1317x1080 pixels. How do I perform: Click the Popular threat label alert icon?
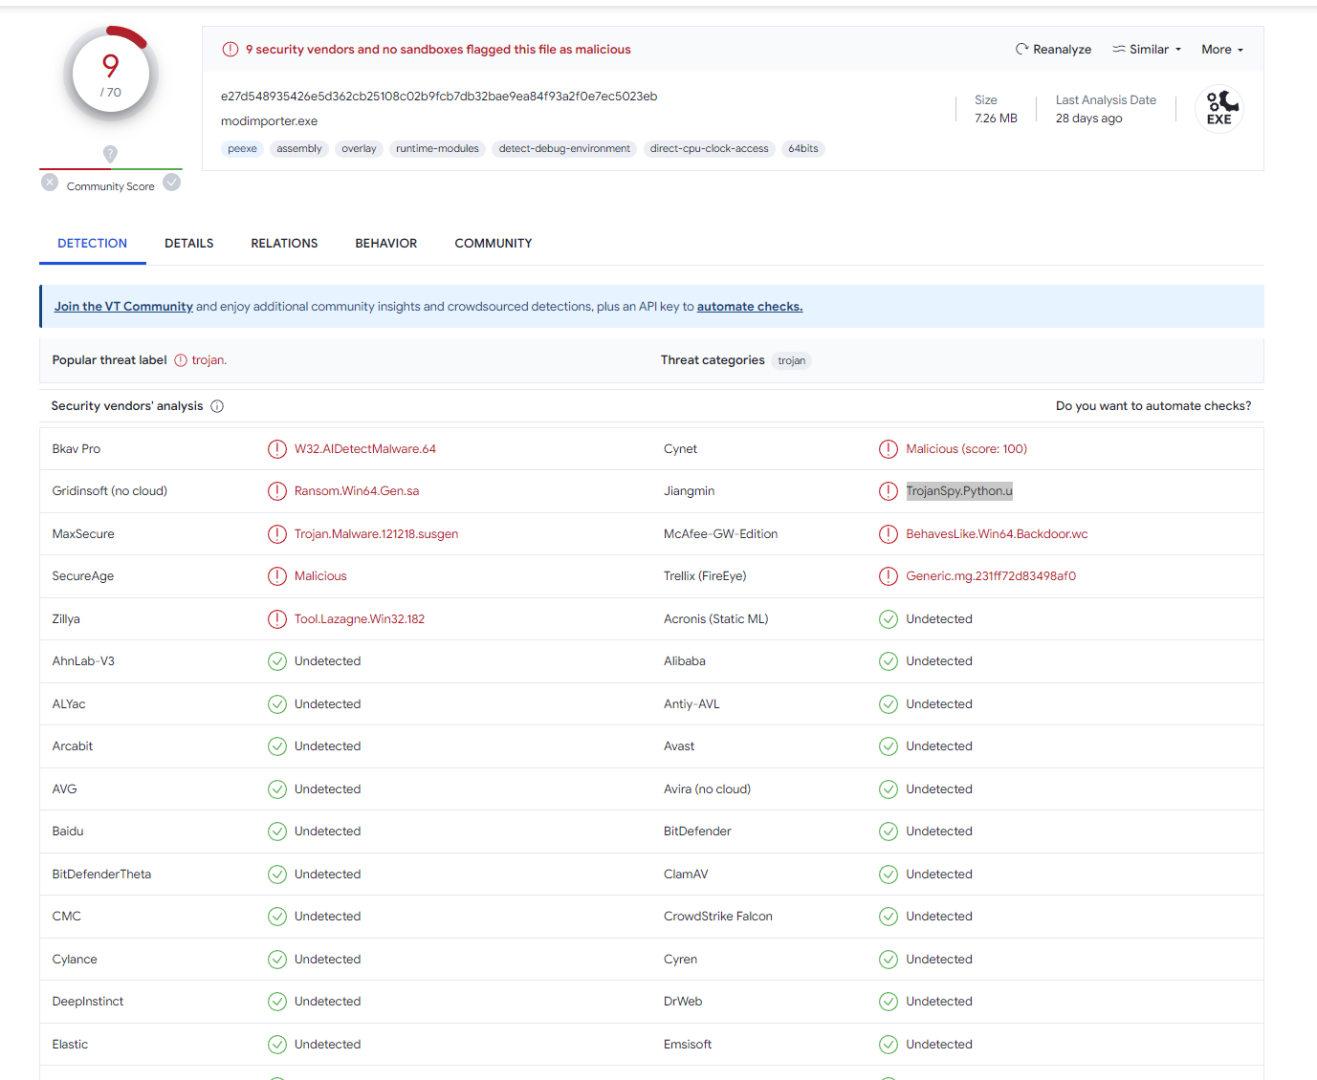click(181, 360)
